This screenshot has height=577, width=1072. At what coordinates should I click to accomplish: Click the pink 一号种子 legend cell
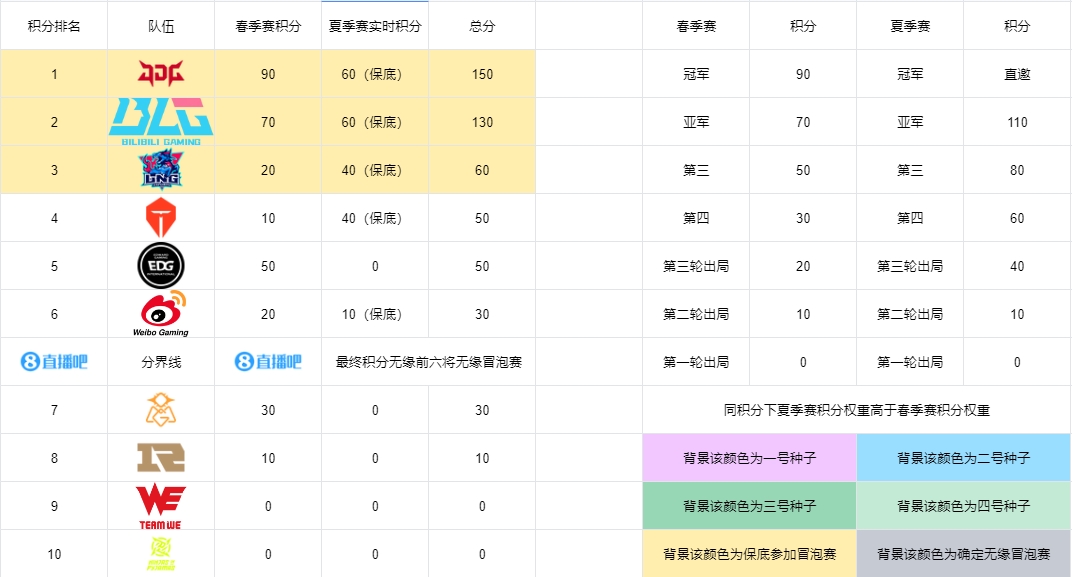coord(749,458)
